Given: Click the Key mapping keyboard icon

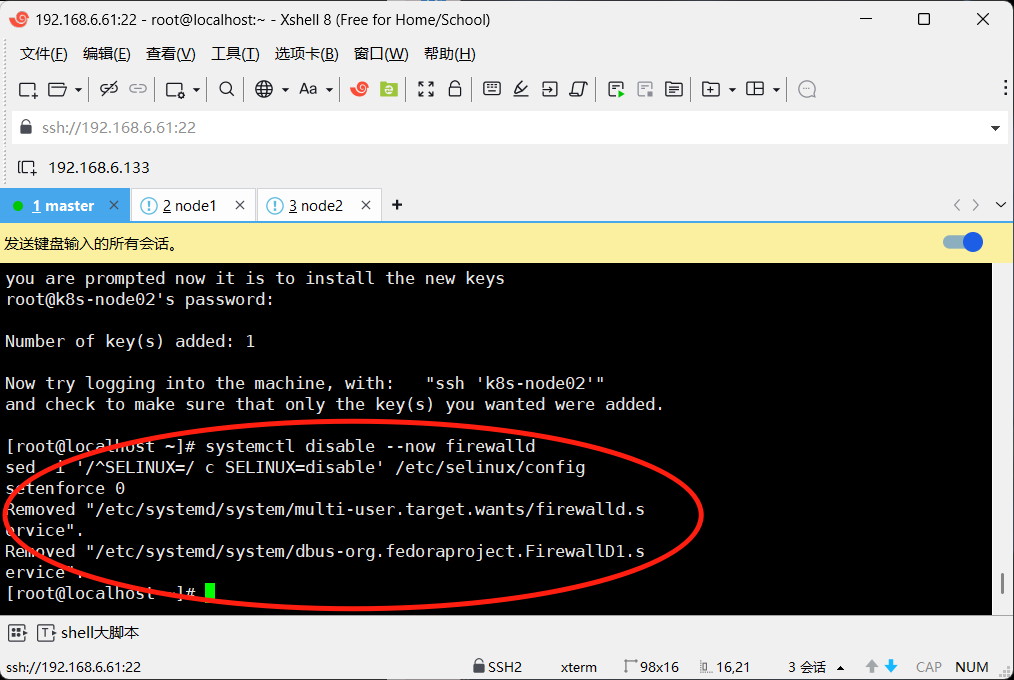Looking at the screenshot, I should 491,89.
